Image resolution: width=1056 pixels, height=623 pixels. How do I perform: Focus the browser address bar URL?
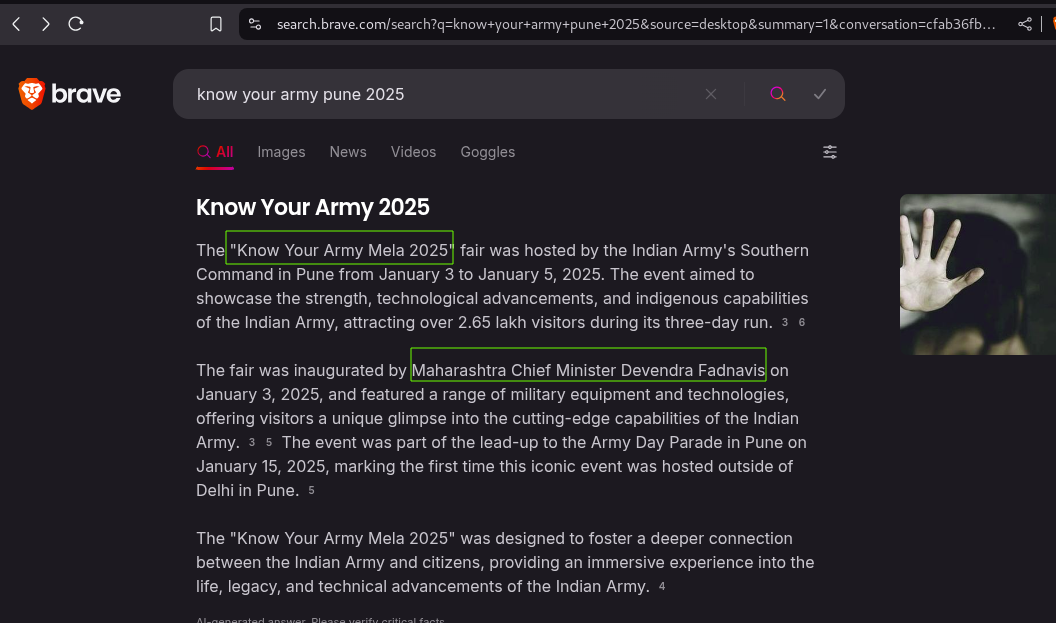pyautogui.click(x=635, y=24)
